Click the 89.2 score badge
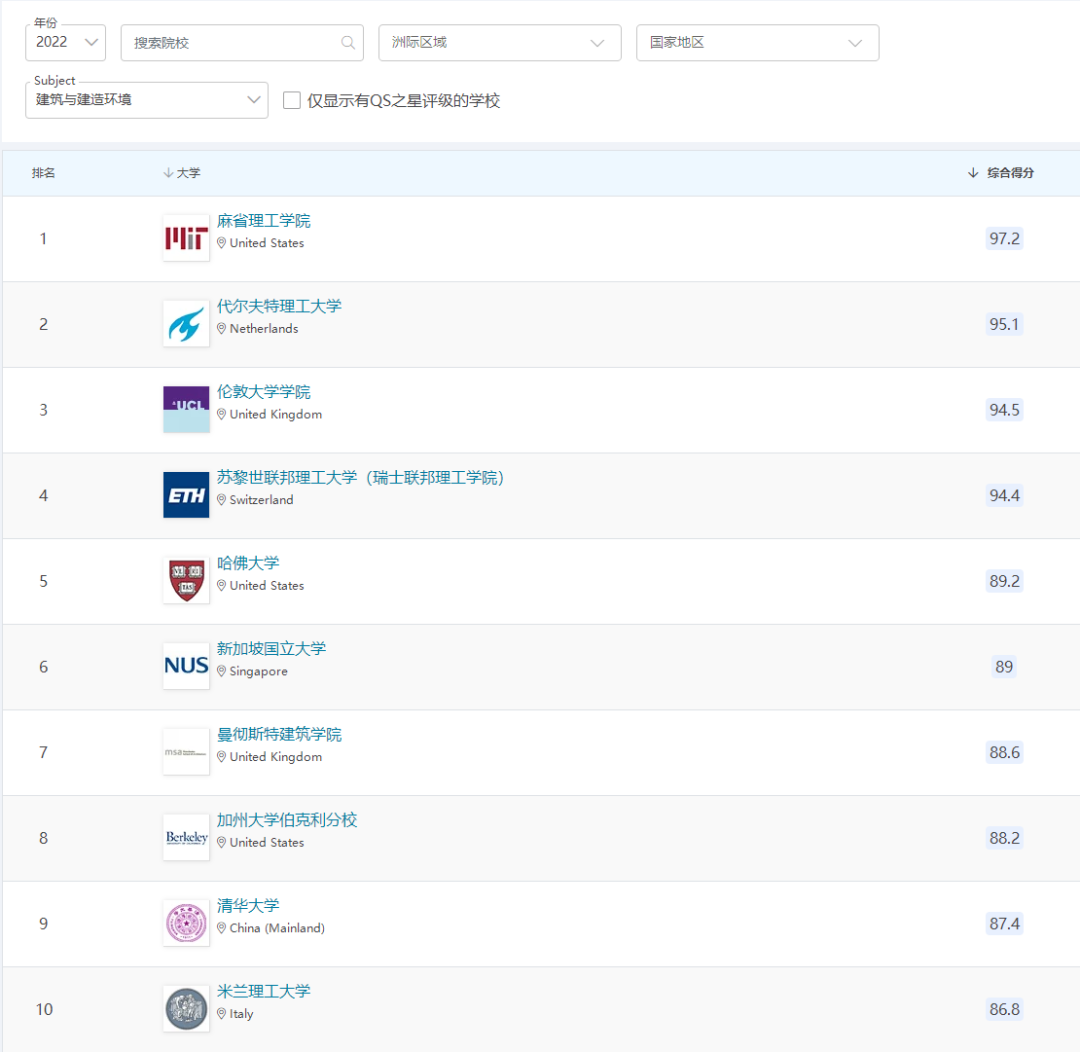This screenshot has height=1052, width=1080. (1004, 581)
